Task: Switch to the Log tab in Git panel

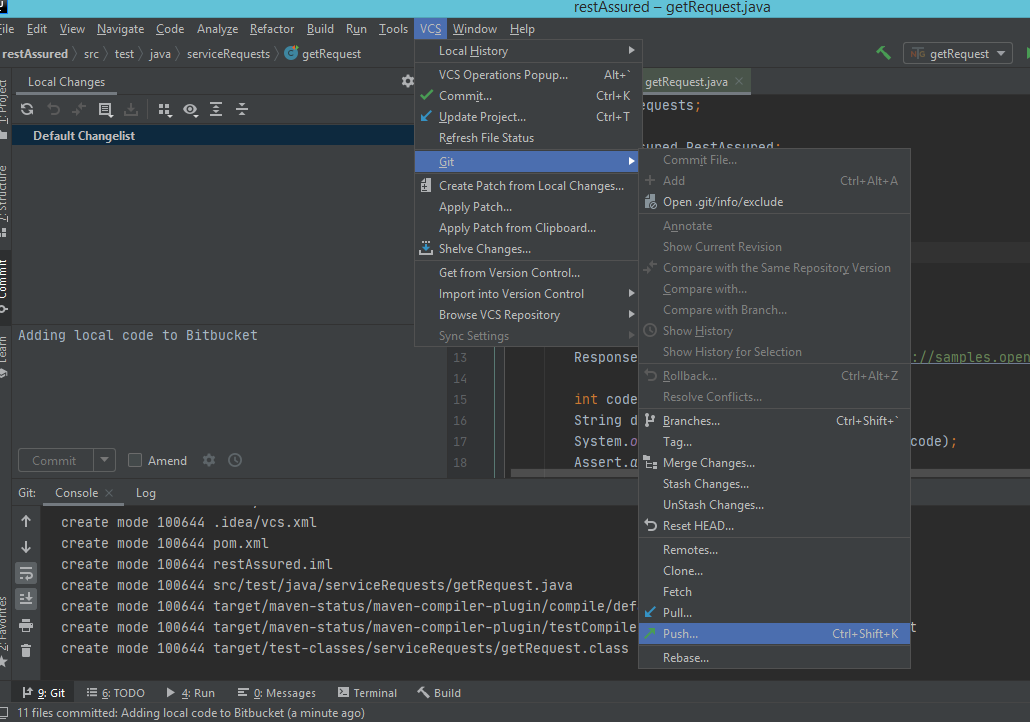Action: (x=145, y=493)
